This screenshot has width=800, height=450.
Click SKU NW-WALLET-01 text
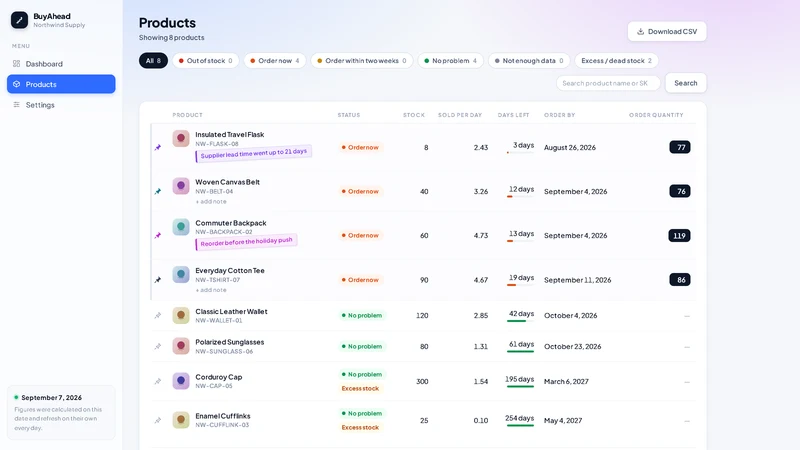218,321
